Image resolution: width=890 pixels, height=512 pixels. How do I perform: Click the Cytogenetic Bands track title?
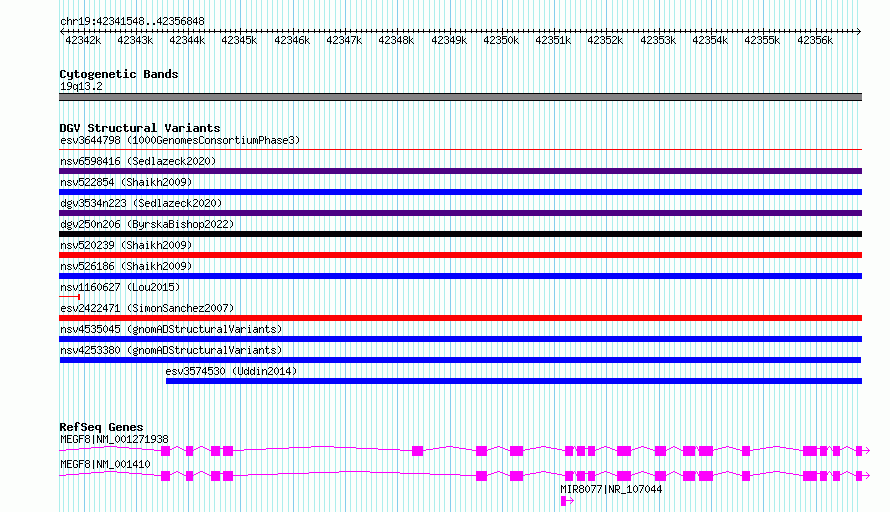[x=119, y=74]
